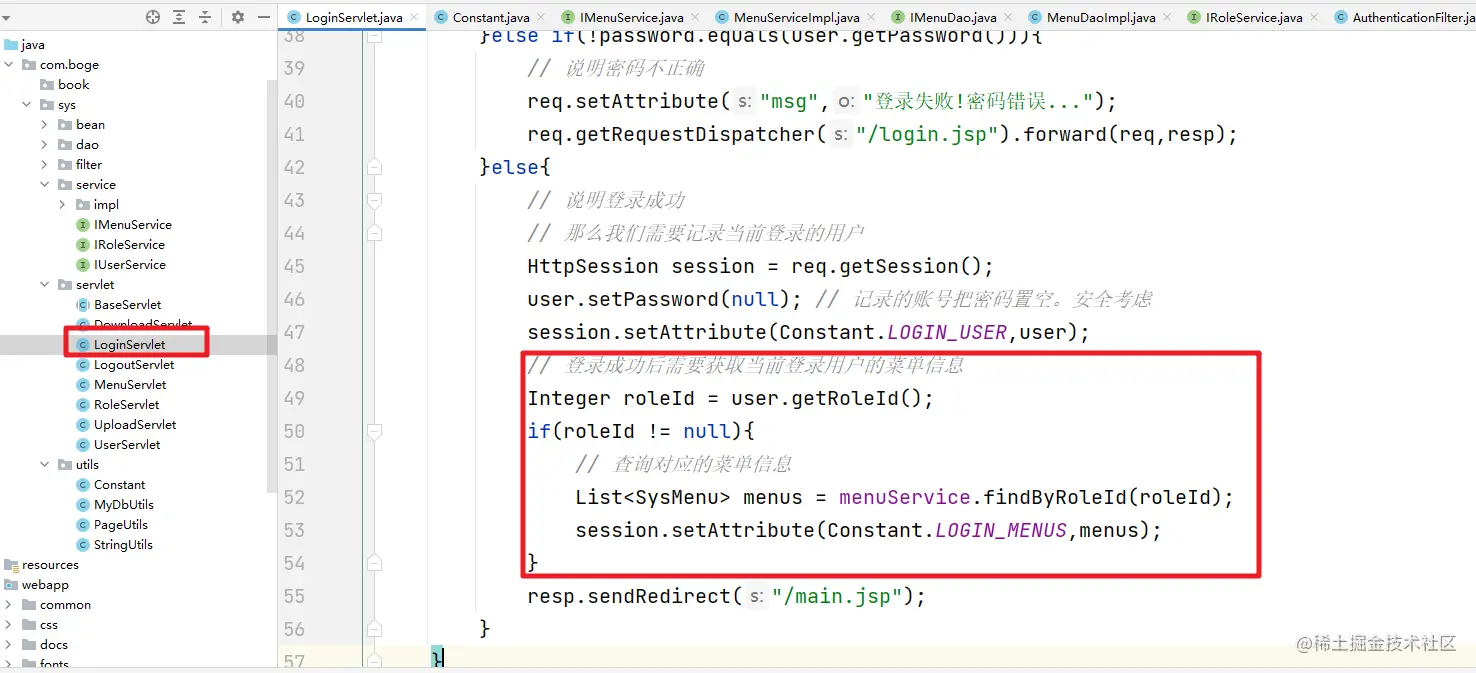The image size is (1476, 673).
Task: Click the Expand All toolbar icon
Action: pos(179,17)
